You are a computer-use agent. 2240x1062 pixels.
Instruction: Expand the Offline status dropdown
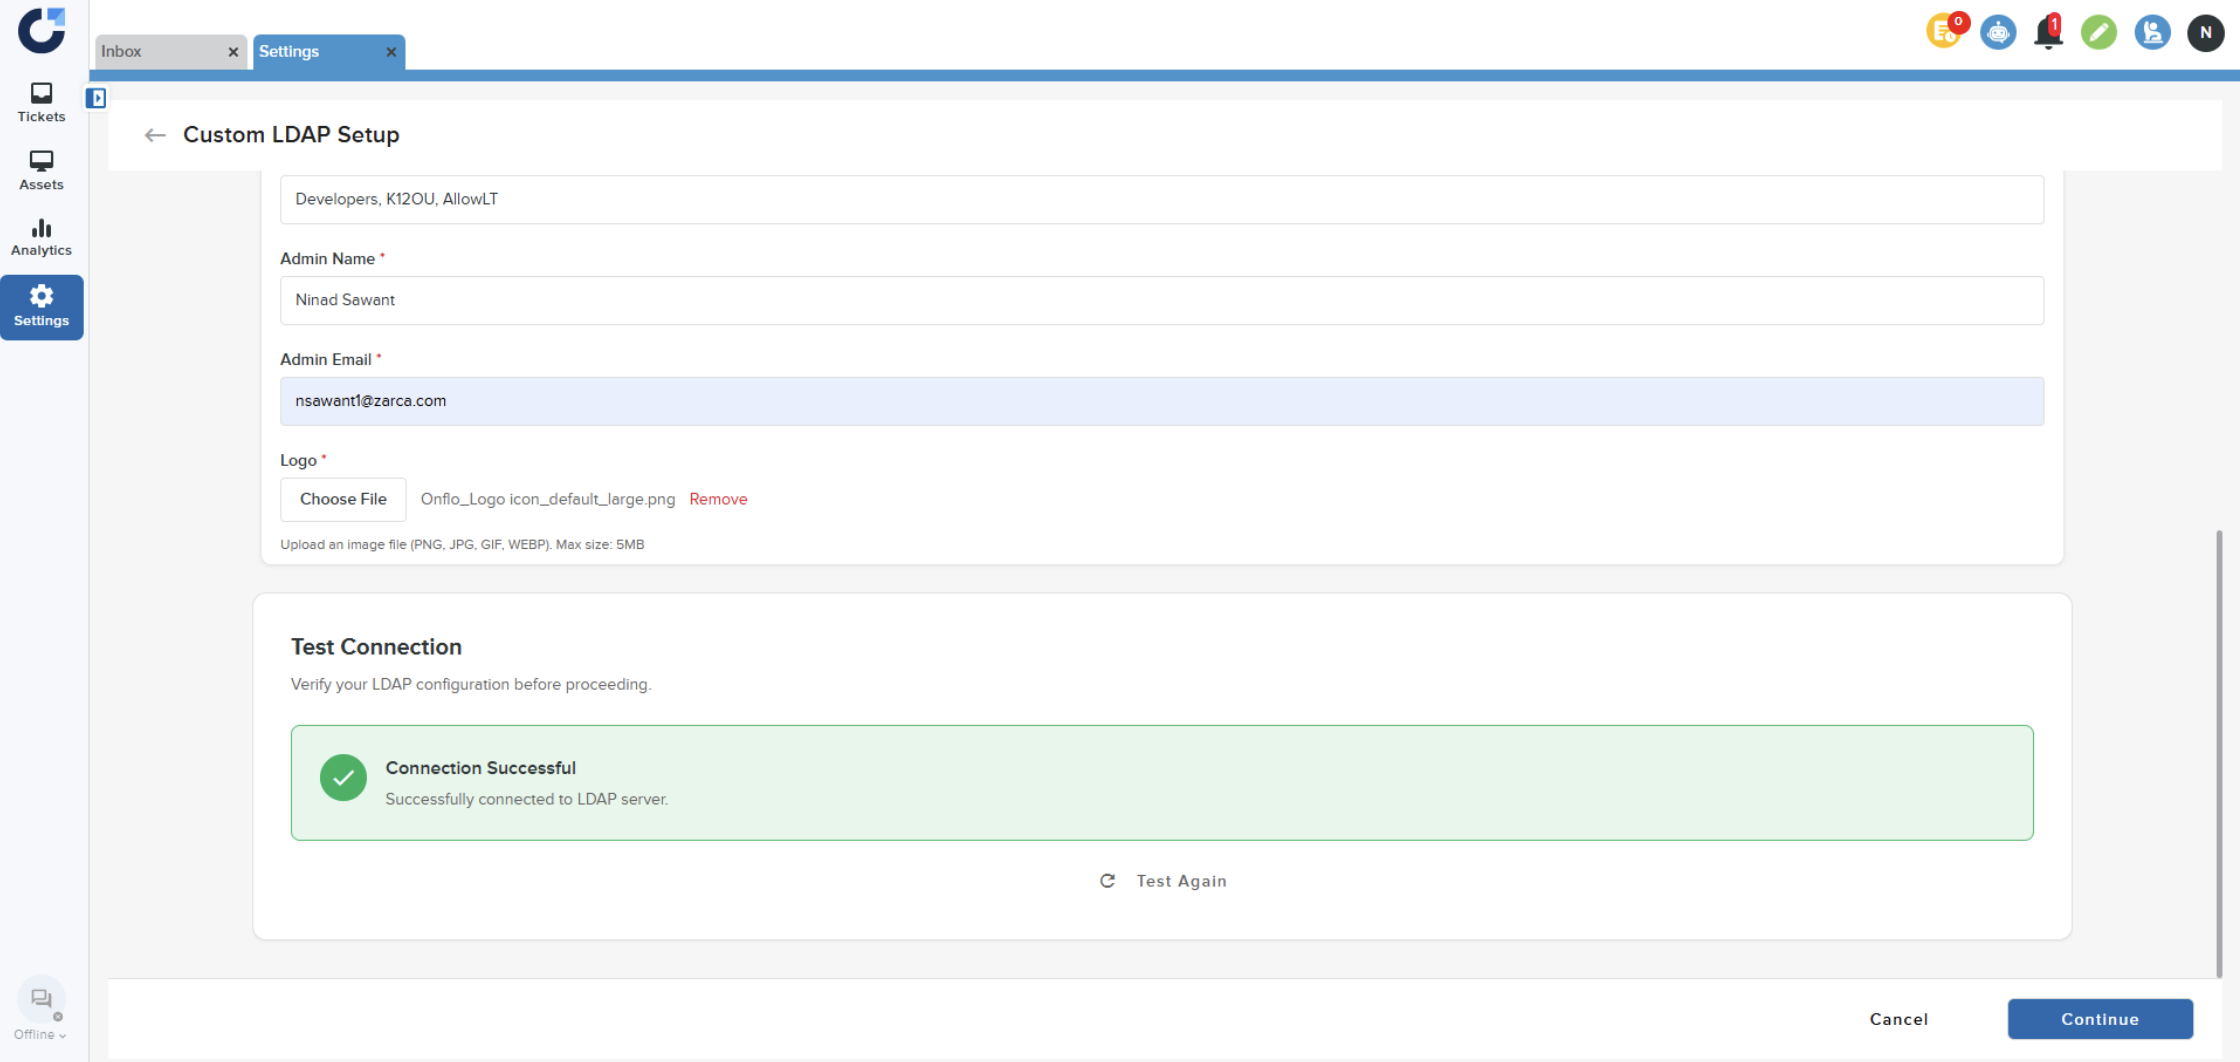pyautogui.click(x=41, y=1034)
